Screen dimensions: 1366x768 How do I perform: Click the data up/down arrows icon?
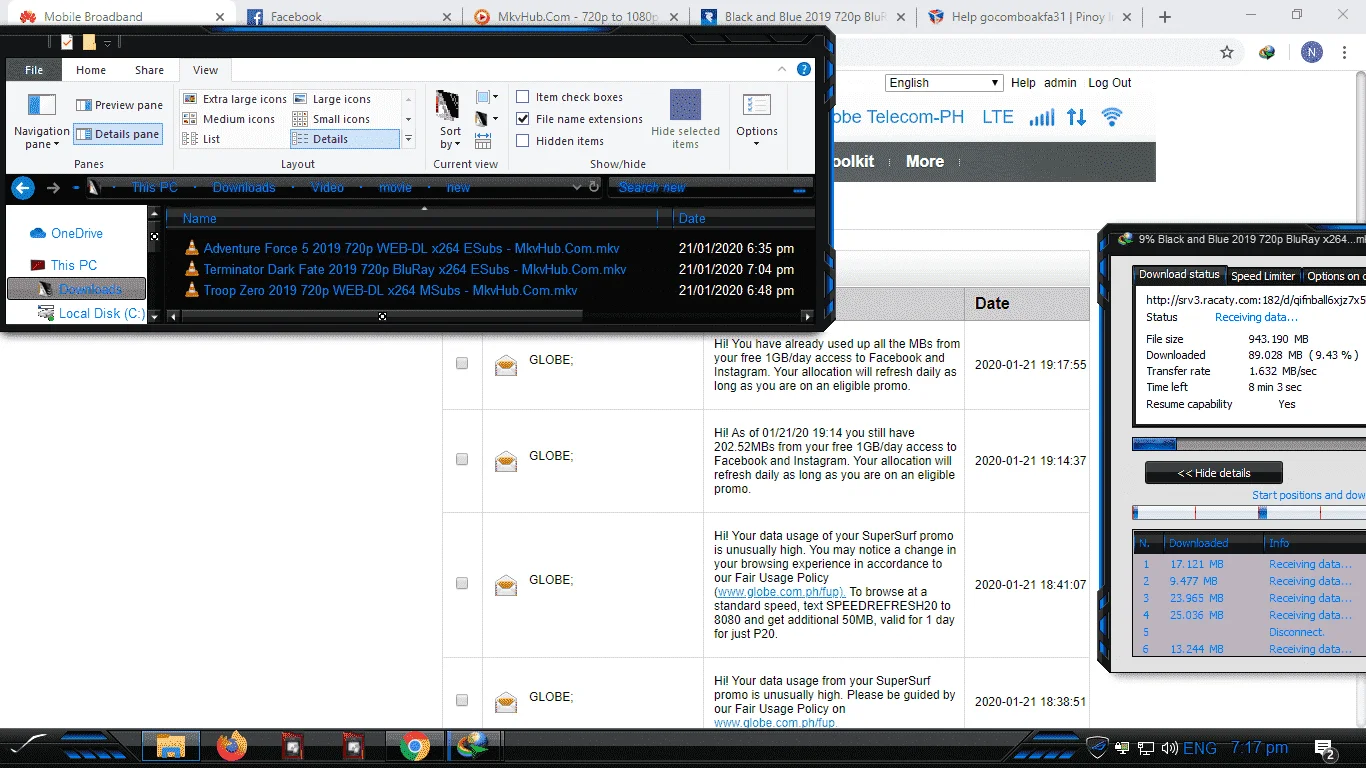pos(1076,117)
